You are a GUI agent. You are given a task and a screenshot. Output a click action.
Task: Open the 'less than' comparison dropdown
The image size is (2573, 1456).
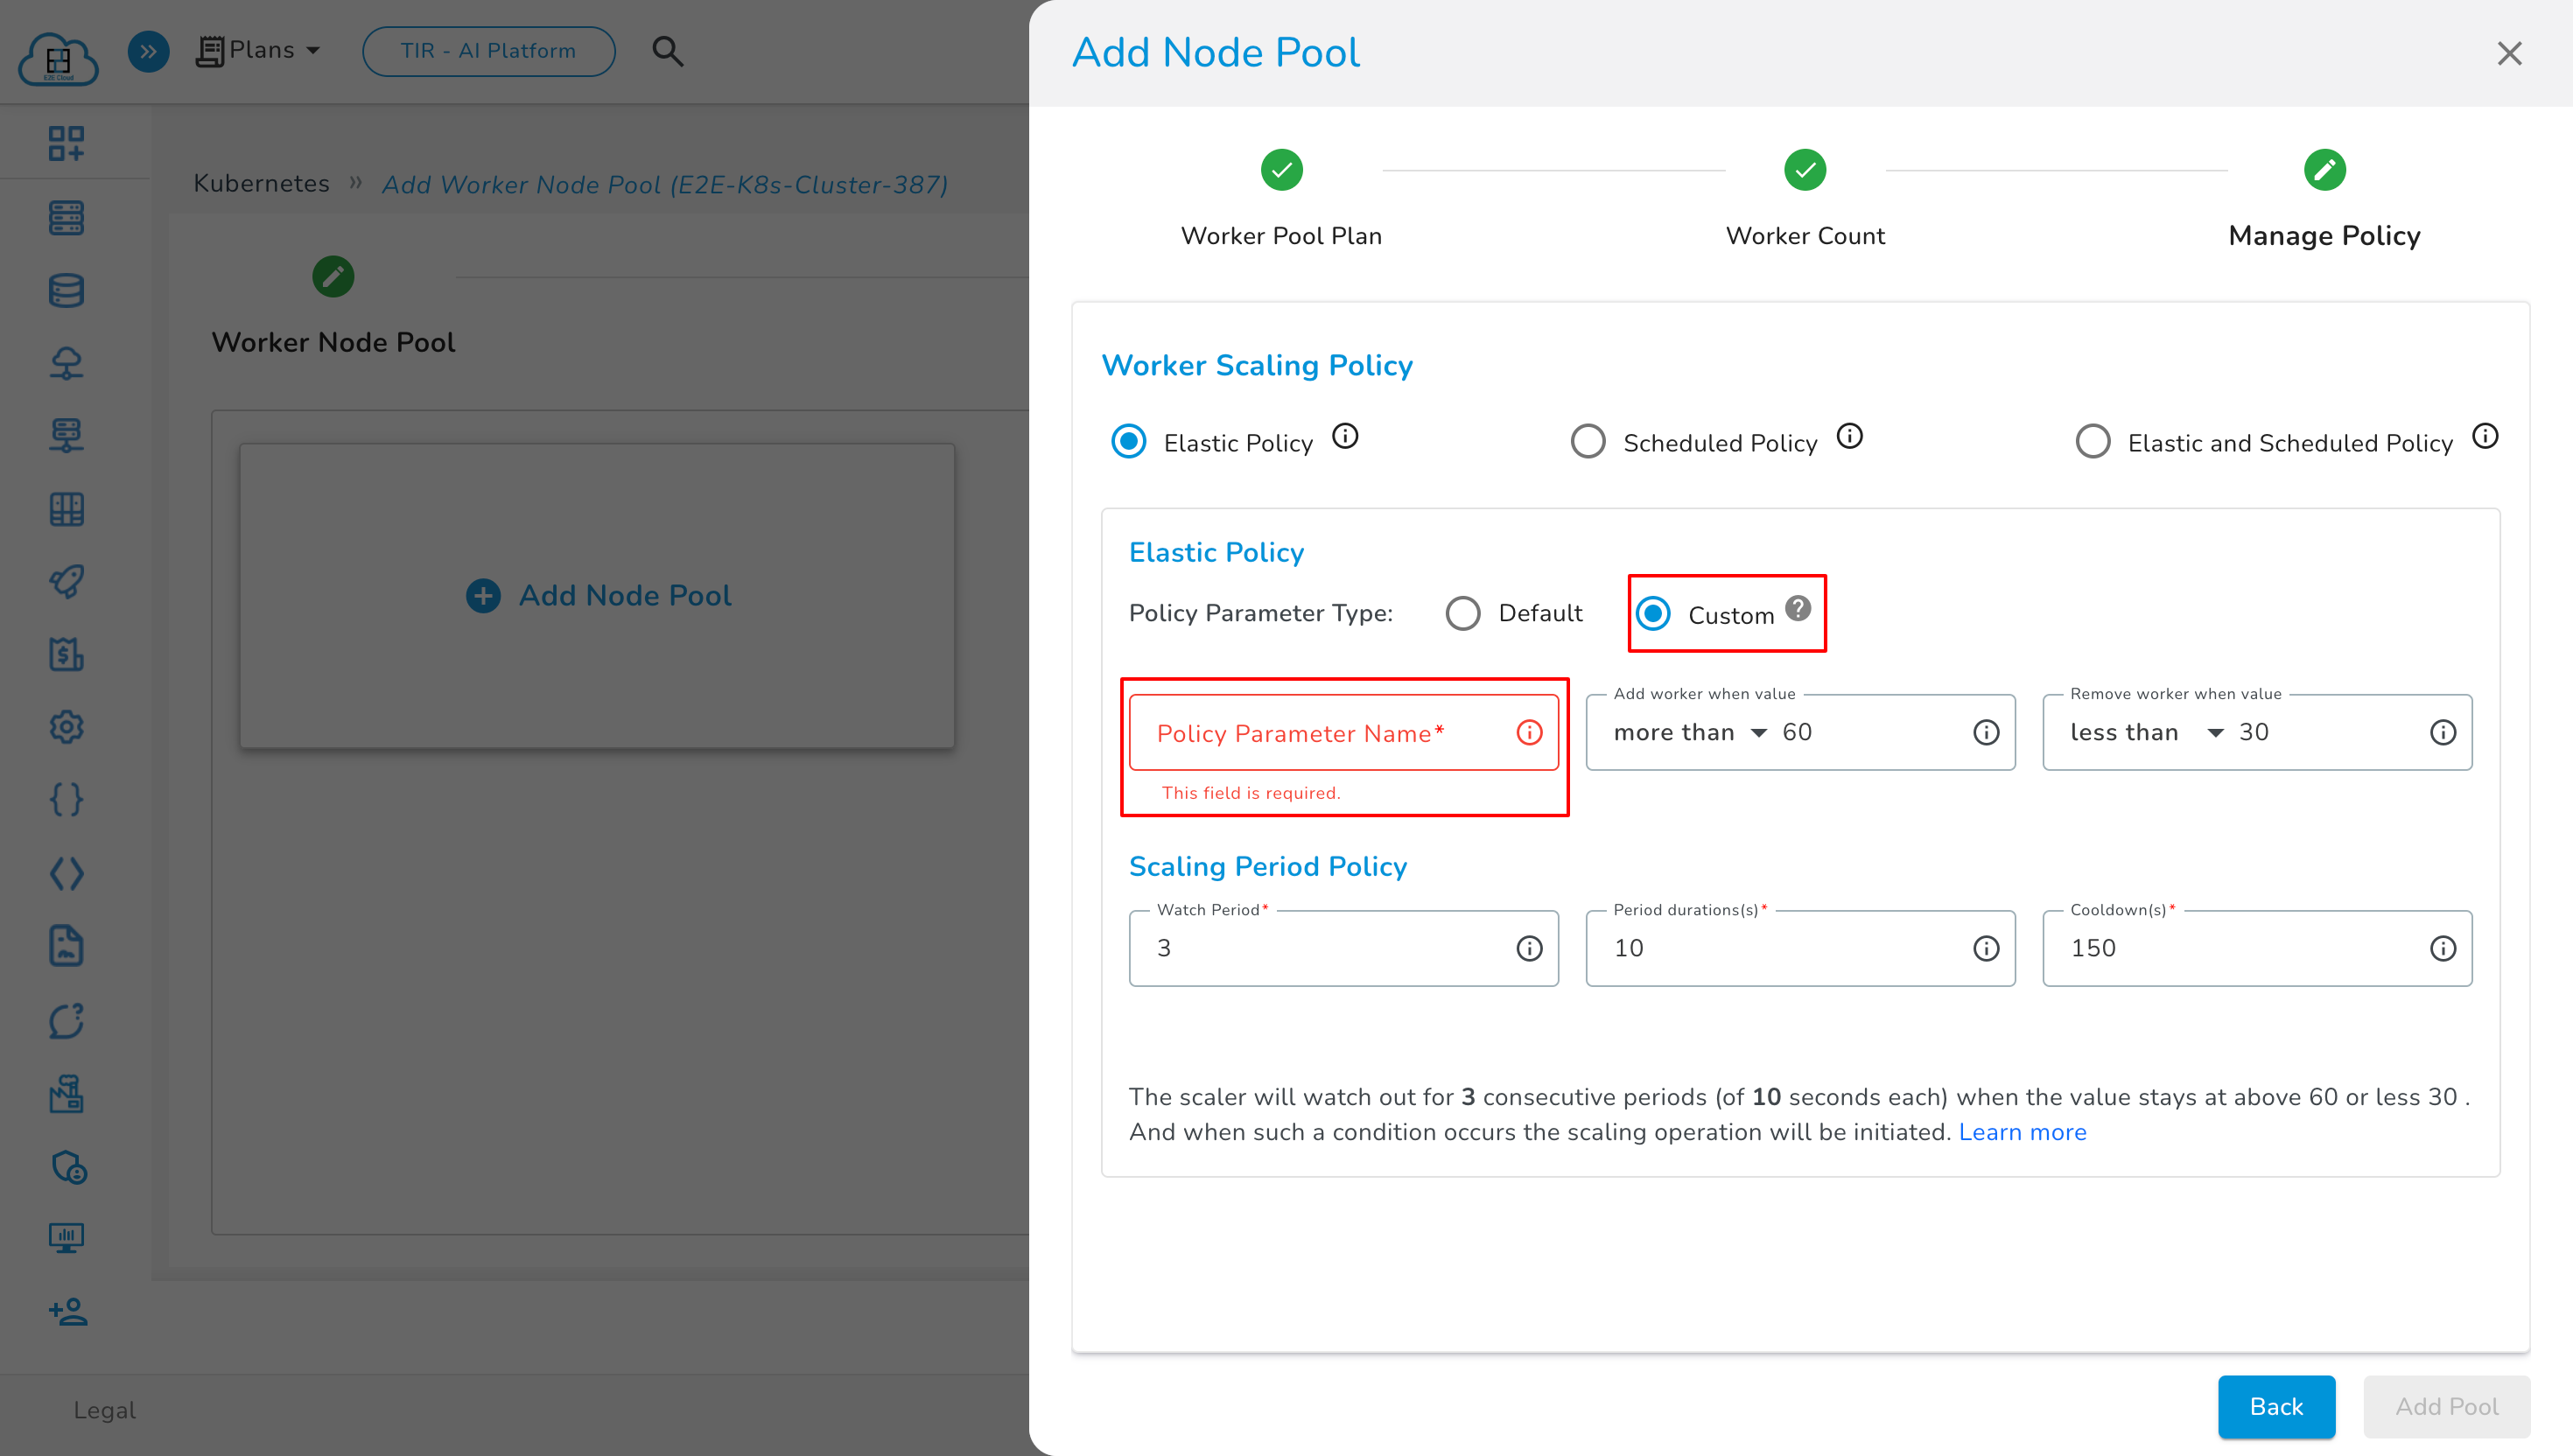pyautogui.click(x=2147, y=733)
